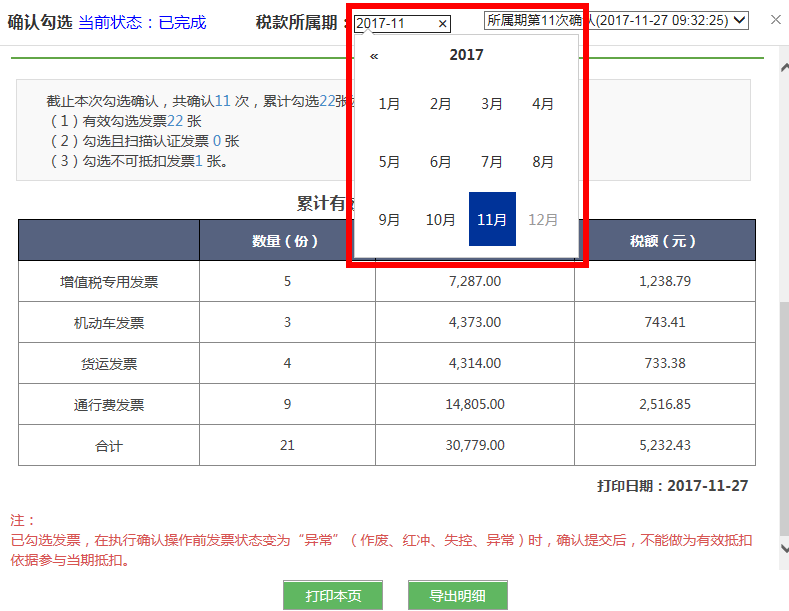
Task: Go to previous year in calendar
Action: (x=374, y=56)
